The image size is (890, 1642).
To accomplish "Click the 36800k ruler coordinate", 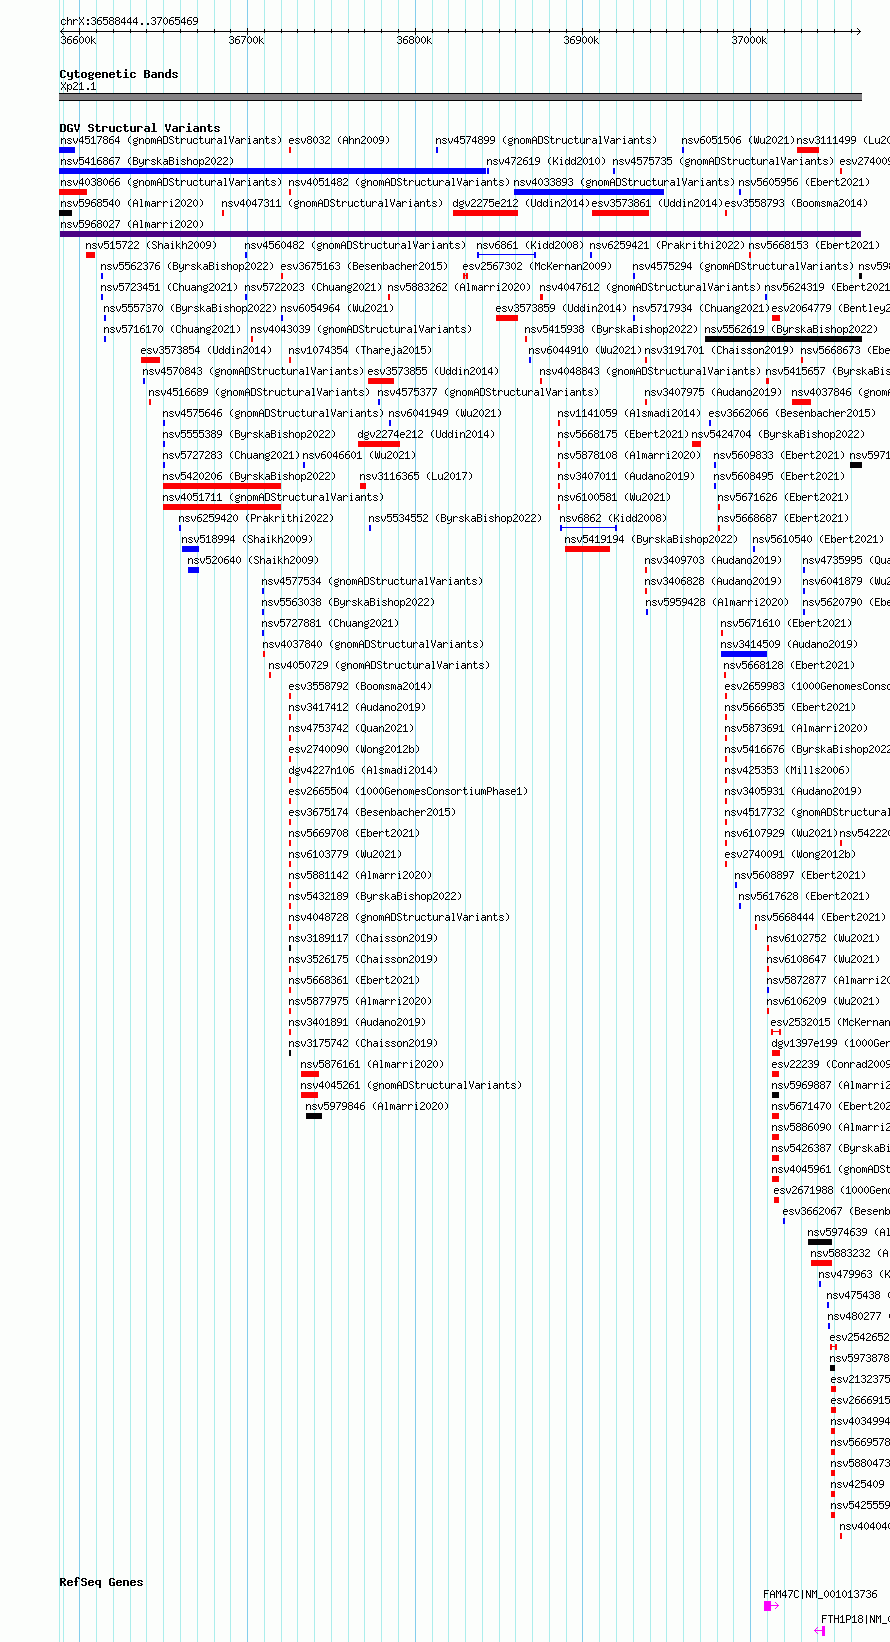I will point(414,41).
